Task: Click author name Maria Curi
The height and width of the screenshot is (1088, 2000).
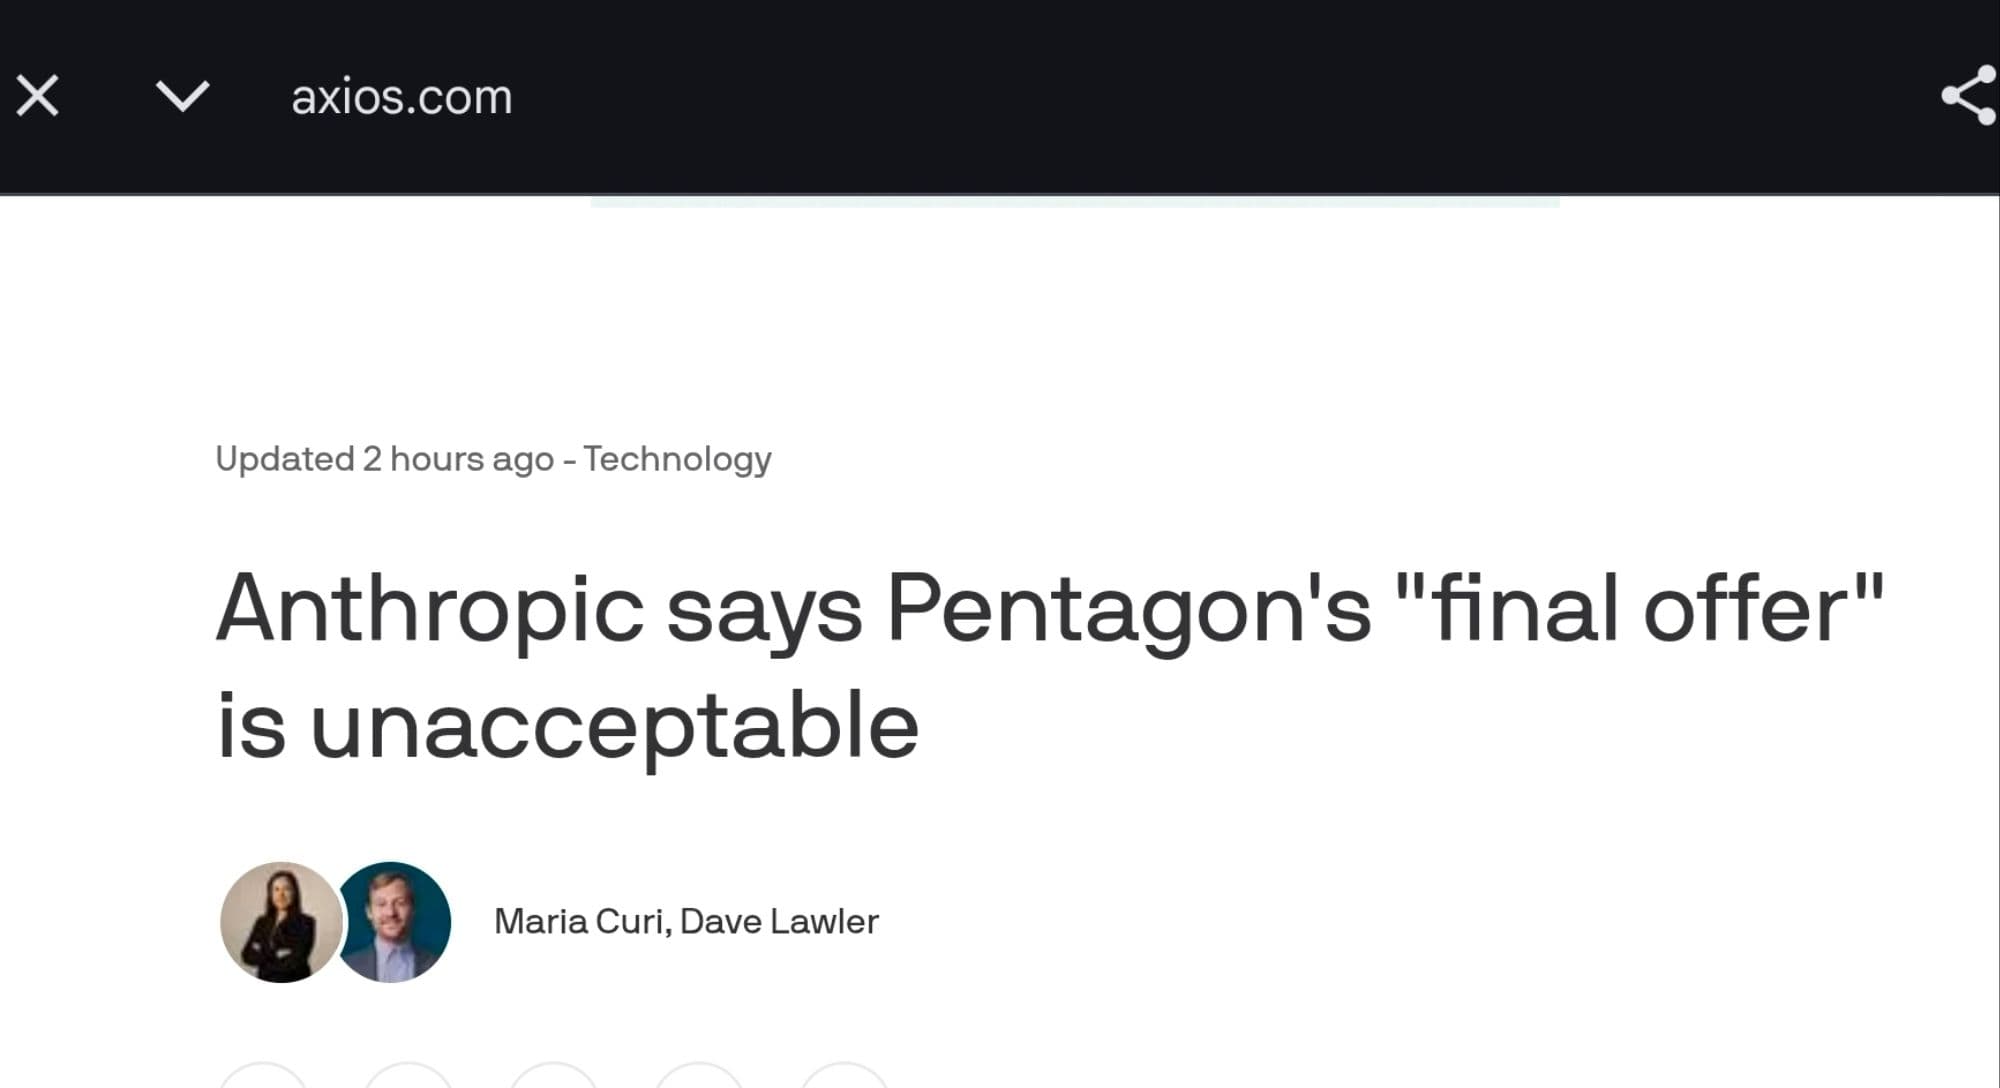Action: click(580, 921)
